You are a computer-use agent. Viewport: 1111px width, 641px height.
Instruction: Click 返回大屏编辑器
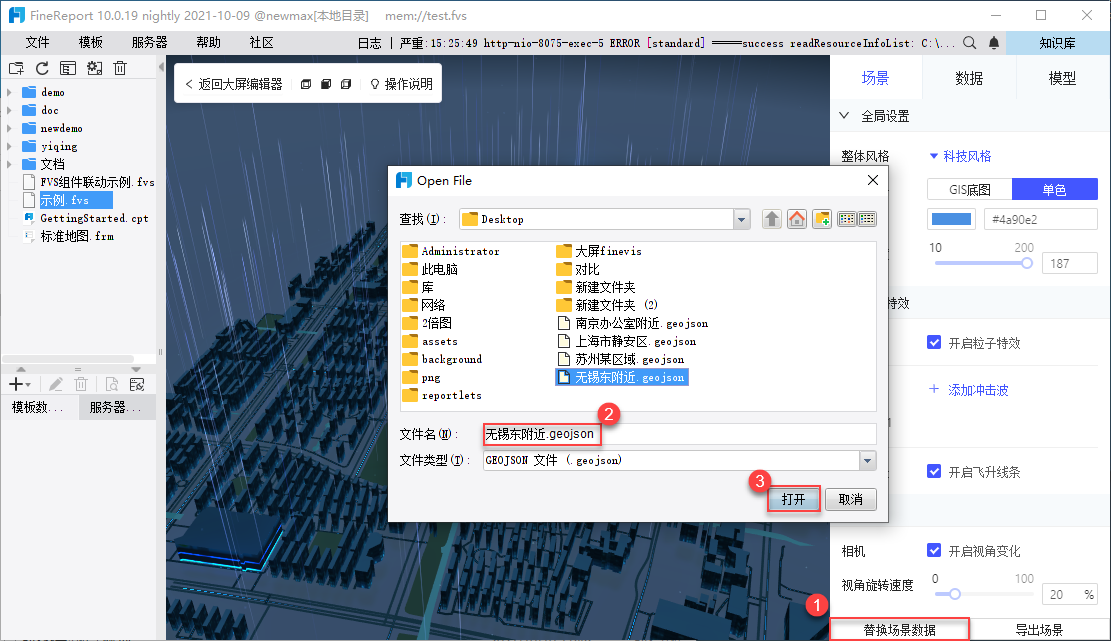(x=234, y=84)
